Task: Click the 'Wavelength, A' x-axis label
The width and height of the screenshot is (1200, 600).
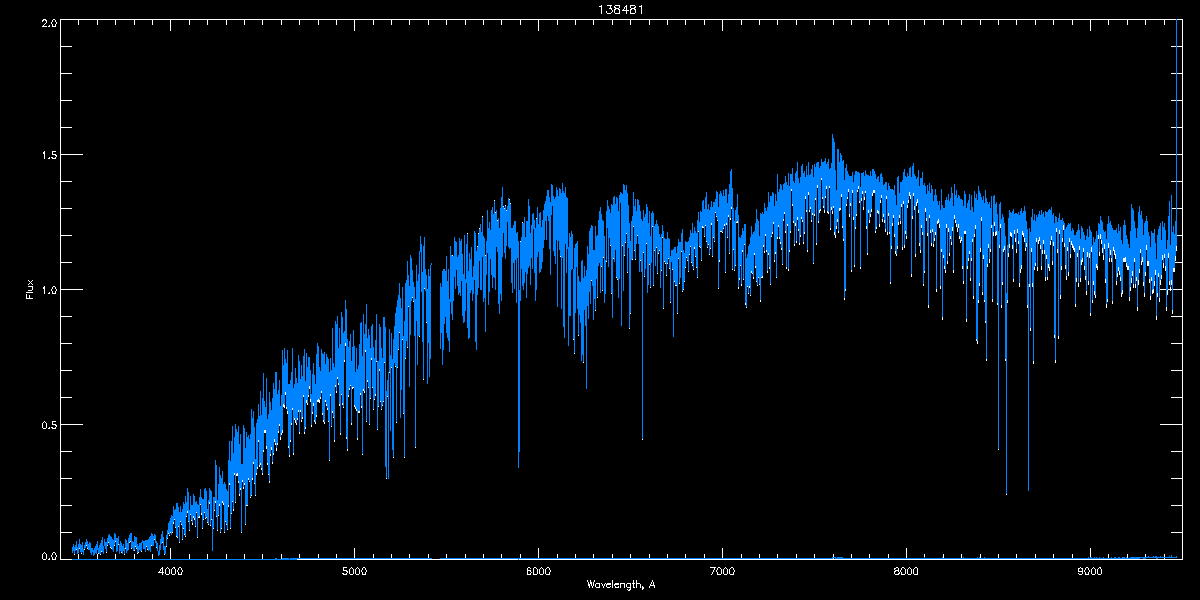Action: click(x=621, y=584)
